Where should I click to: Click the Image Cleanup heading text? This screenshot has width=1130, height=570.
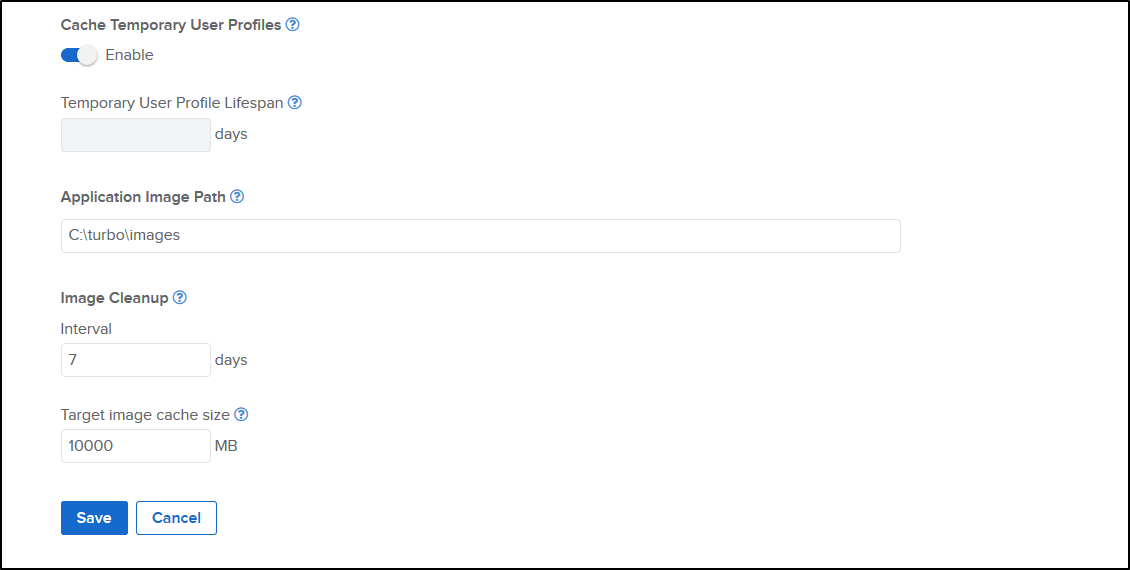click(114, 298)
